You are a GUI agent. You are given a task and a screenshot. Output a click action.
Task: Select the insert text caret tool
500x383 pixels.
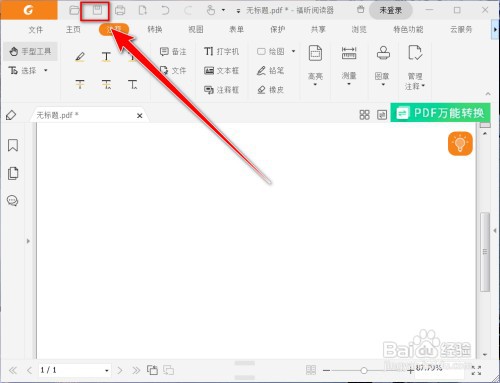(x=133, y=84)
